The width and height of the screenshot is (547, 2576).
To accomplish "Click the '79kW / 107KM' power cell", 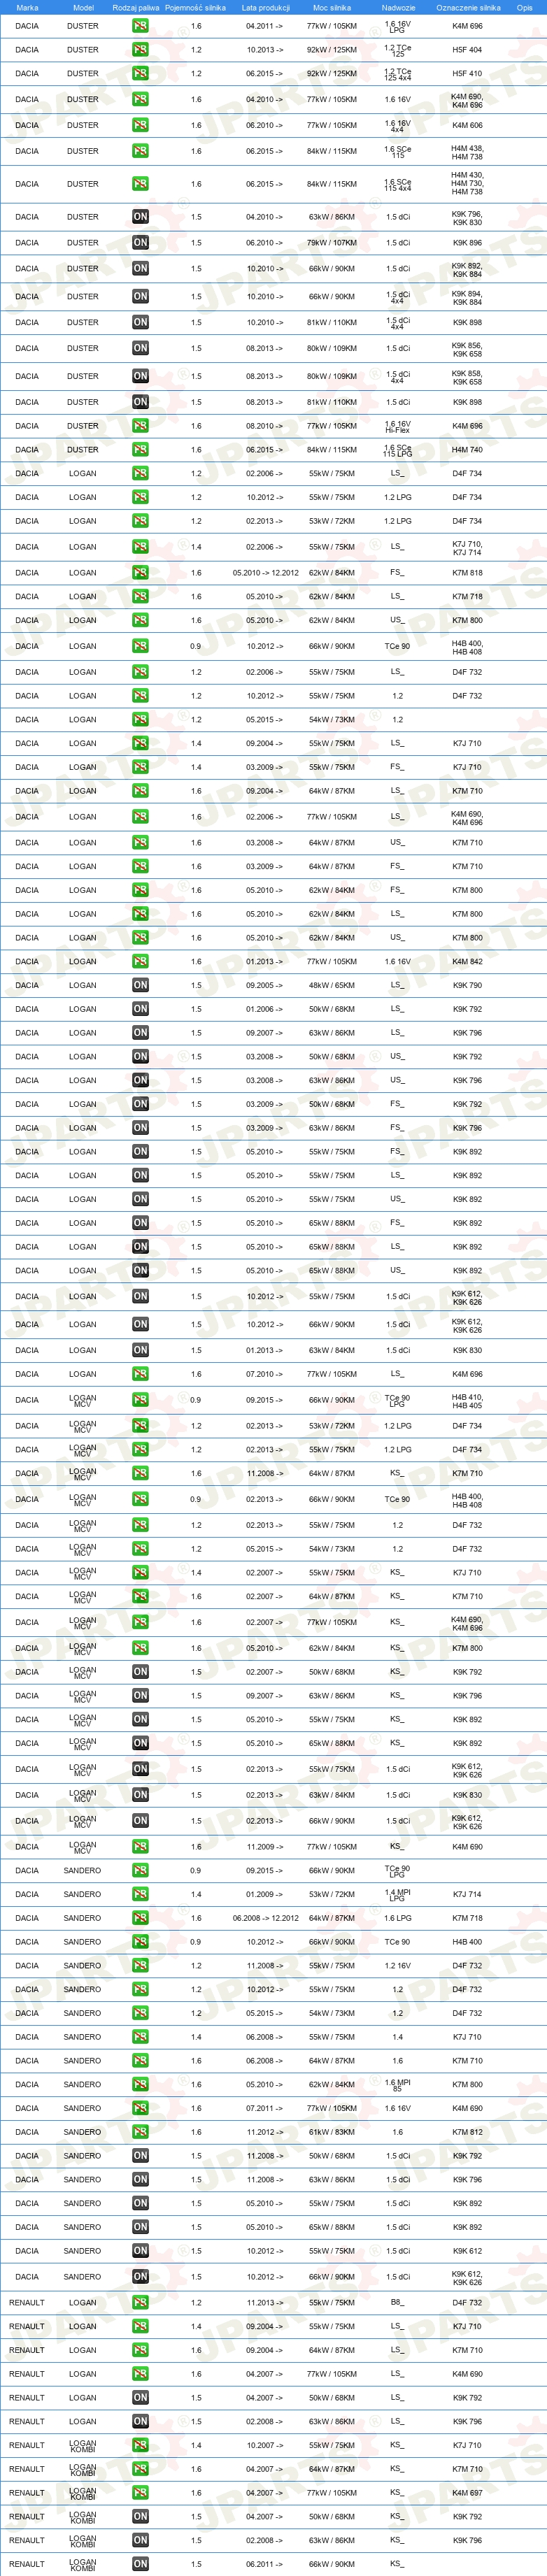I will click(x=331, y=242).
